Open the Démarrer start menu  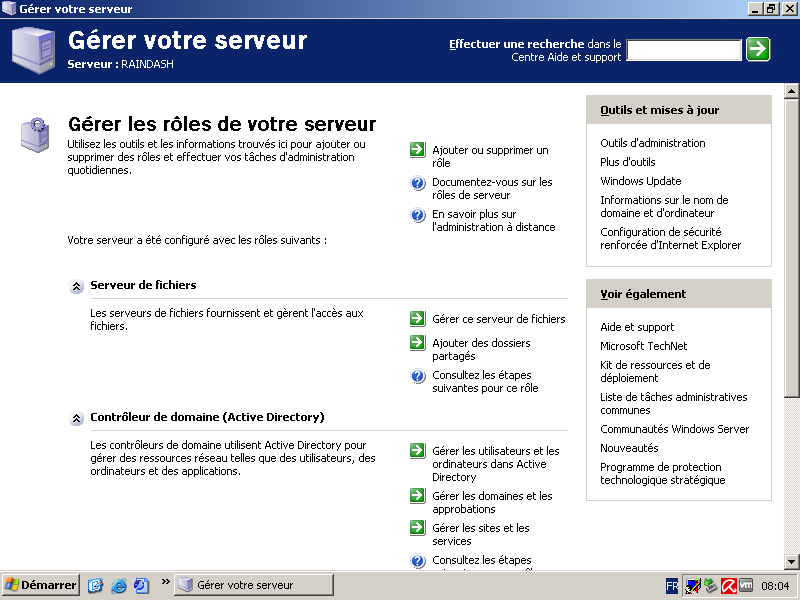[41, 585]
